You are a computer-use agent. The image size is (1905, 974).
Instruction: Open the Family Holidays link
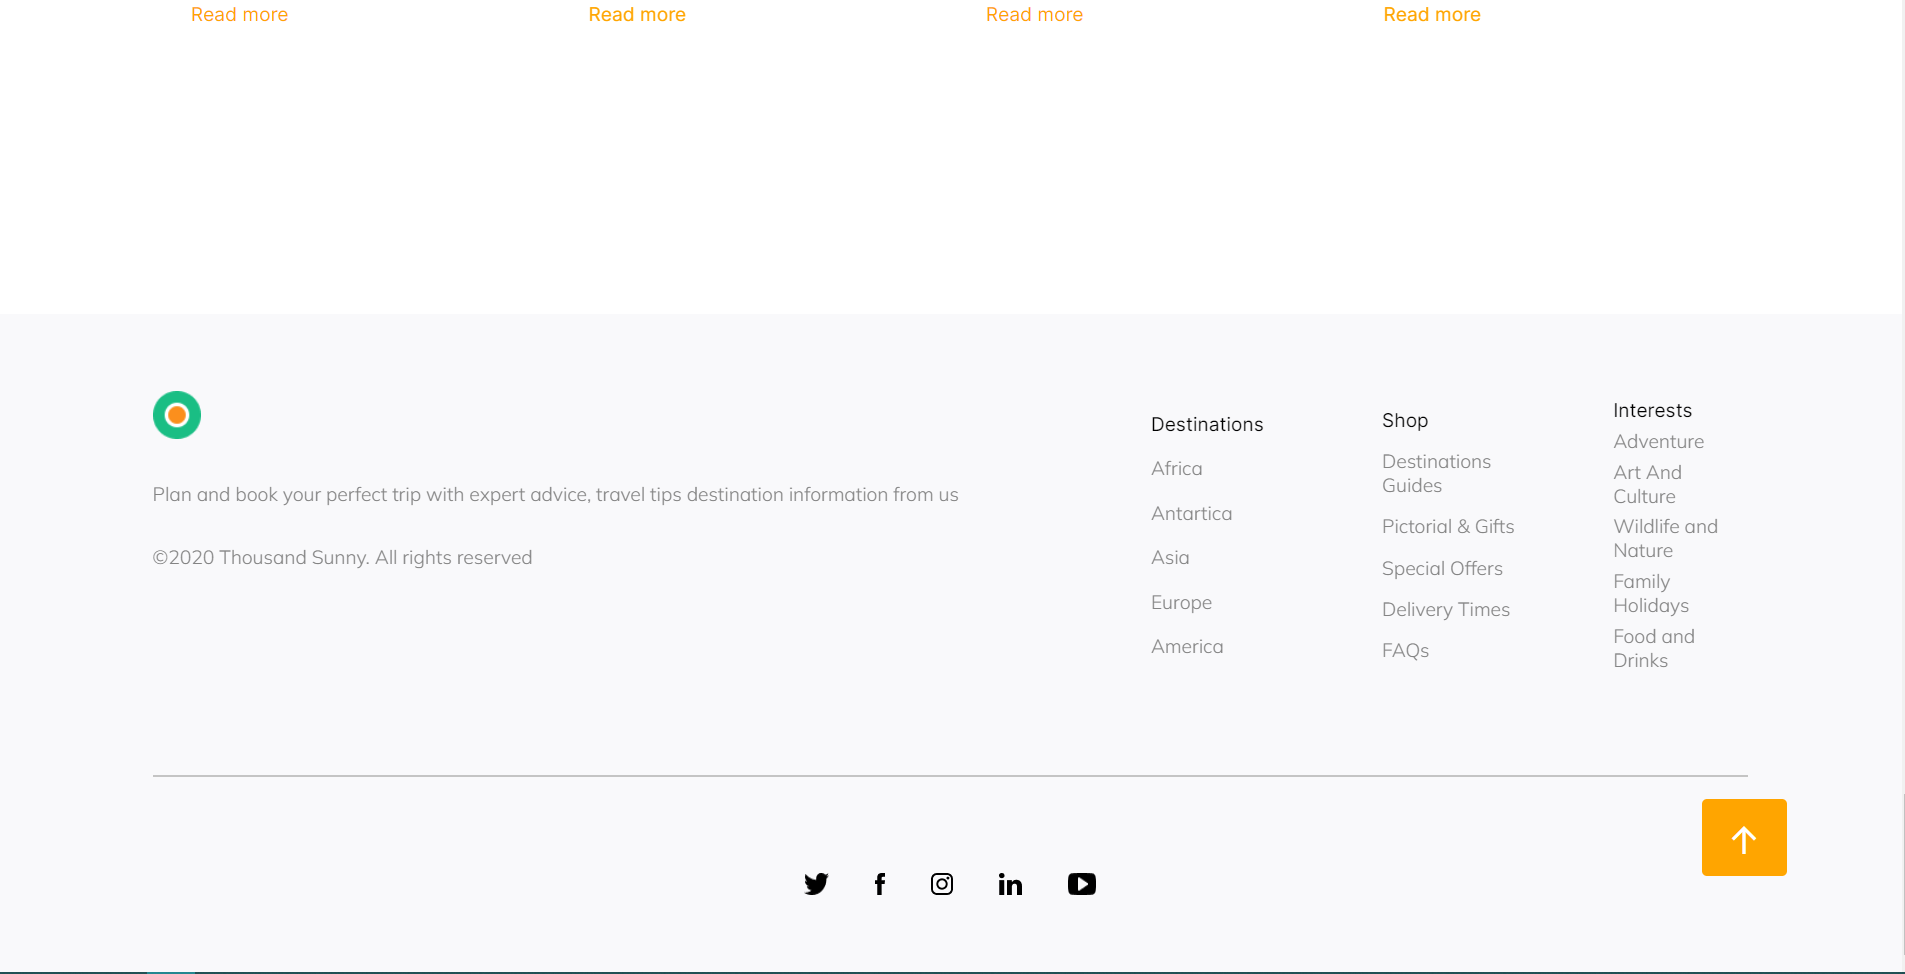click(1651, 594)
